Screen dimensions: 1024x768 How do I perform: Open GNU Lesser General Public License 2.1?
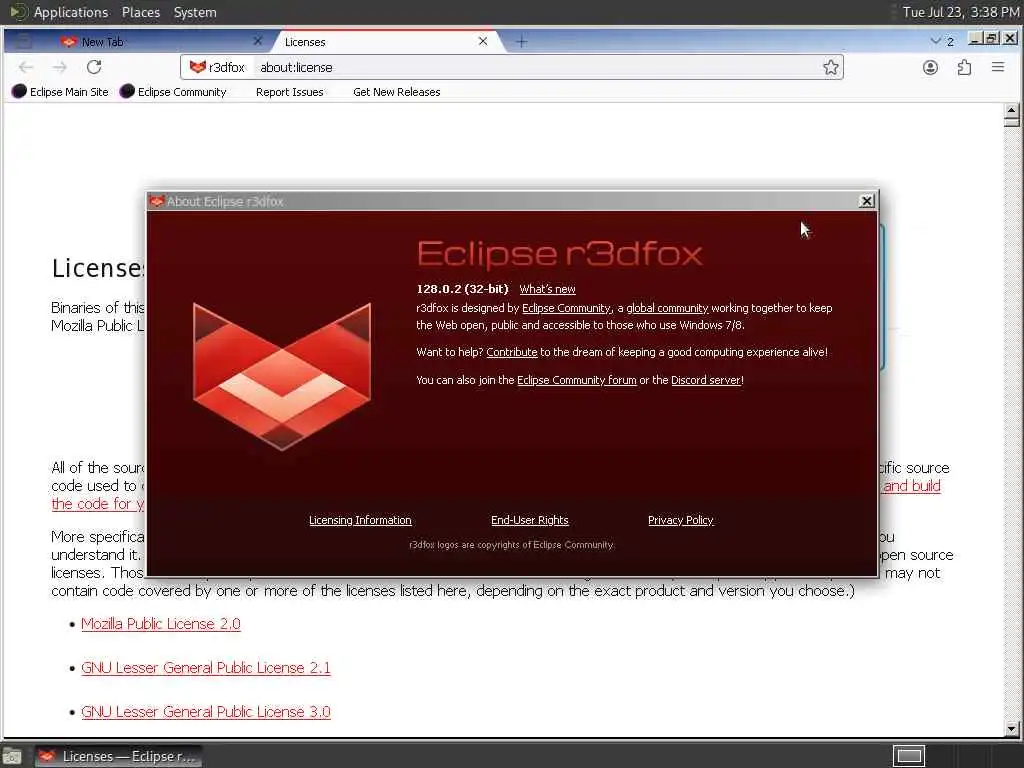pyautogui.click(x=206, y=667)
